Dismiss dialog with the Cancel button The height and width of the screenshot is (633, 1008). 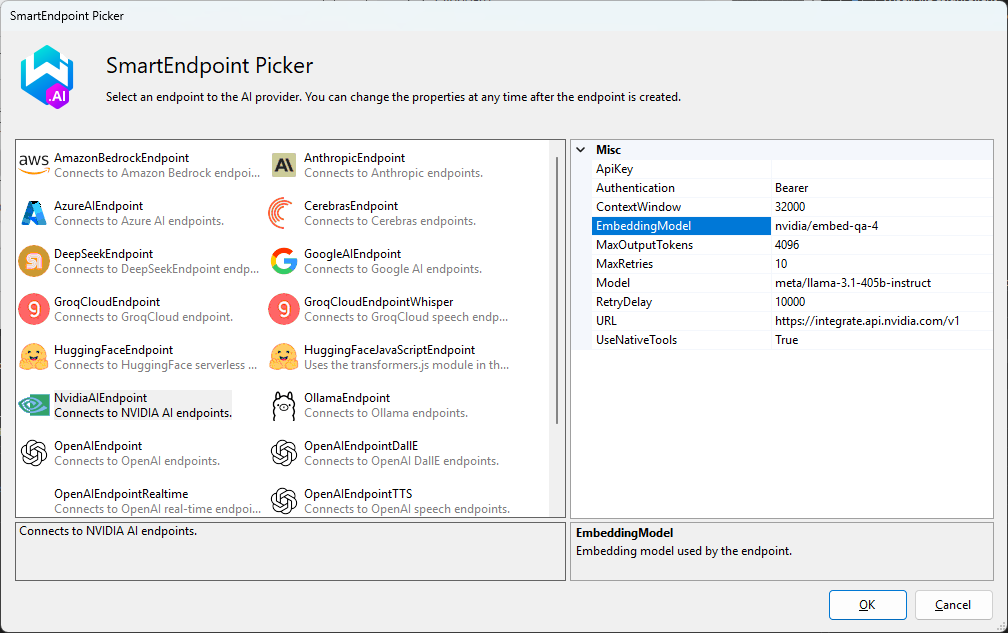point(953,605)
